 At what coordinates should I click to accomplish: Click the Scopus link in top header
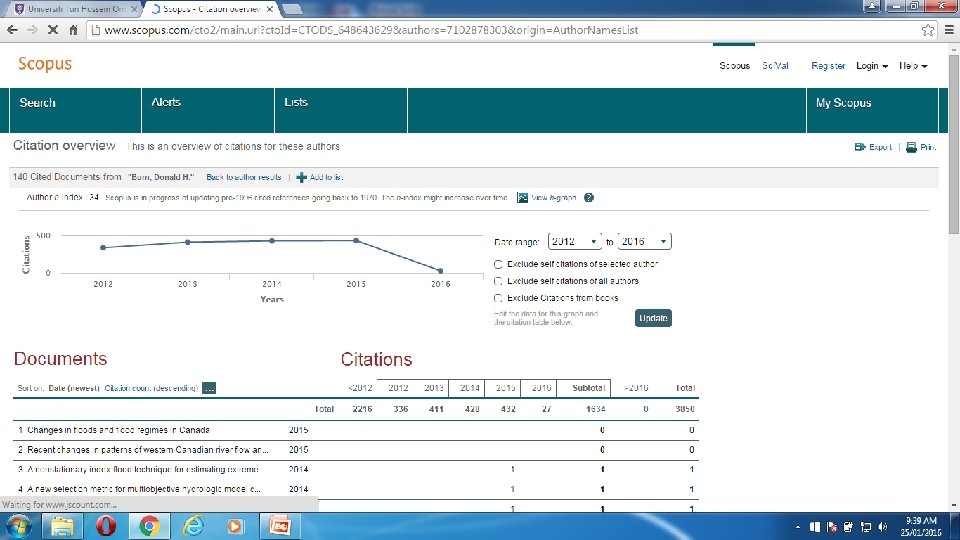point(734,66)
